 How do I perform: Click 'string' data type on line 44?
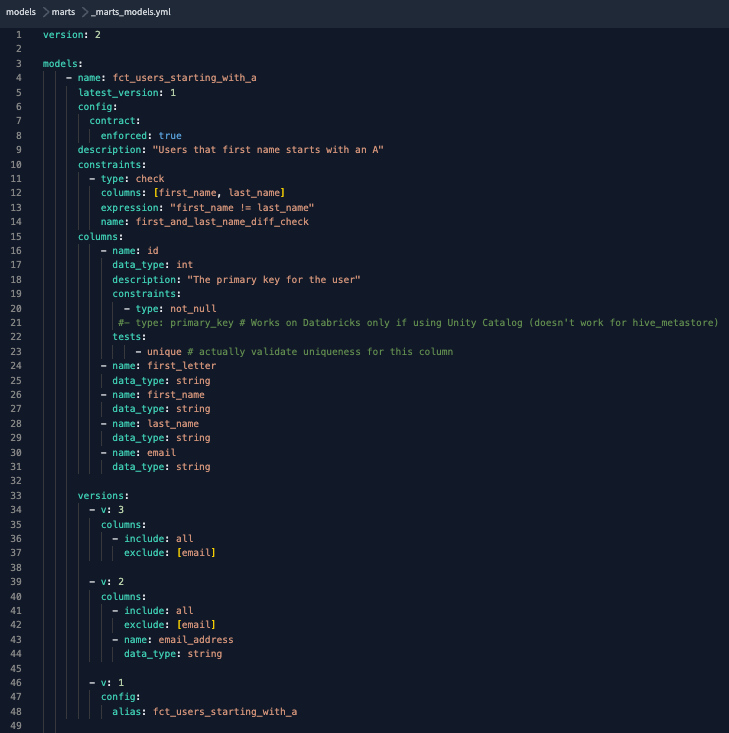coord(205,654)
